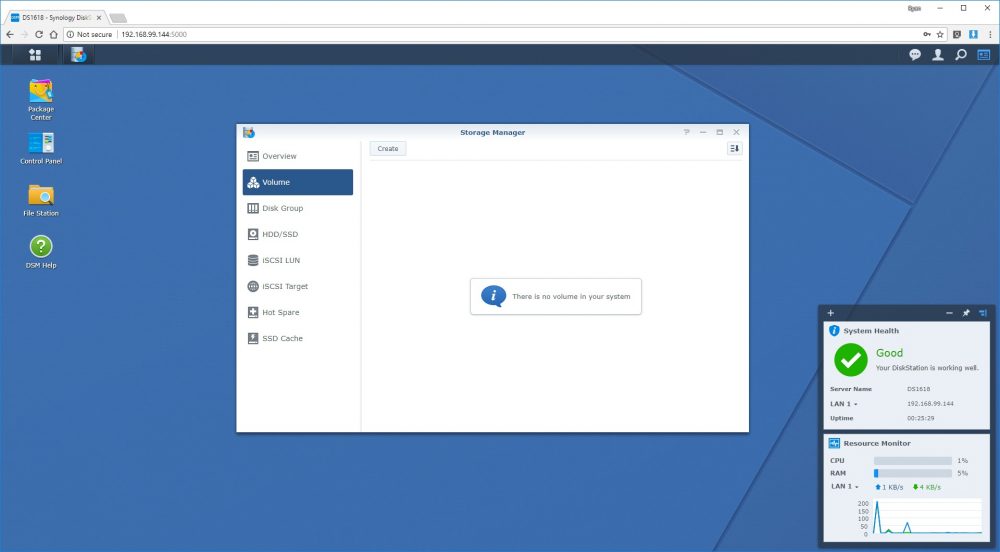The height and width of the screenshot is (552, 1000).
Task: Minimize the widget panel
Action: (949, 313)
